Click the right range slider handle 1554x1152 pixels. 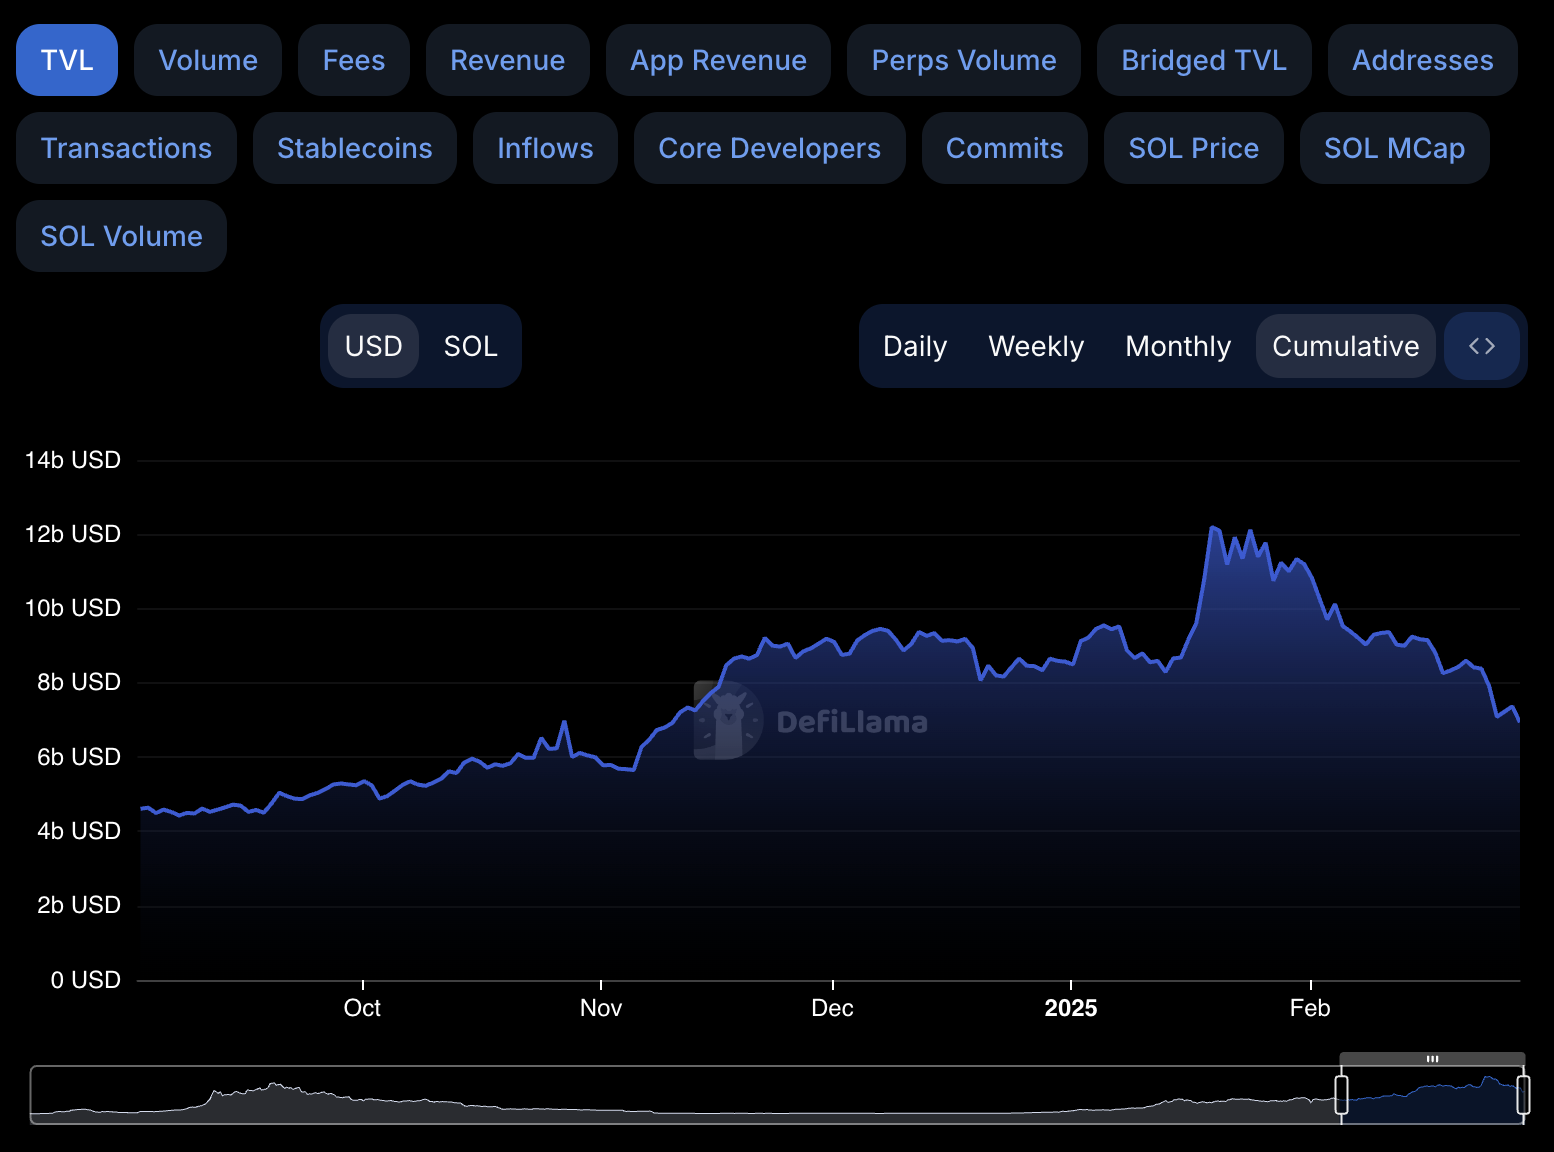1522,1094
